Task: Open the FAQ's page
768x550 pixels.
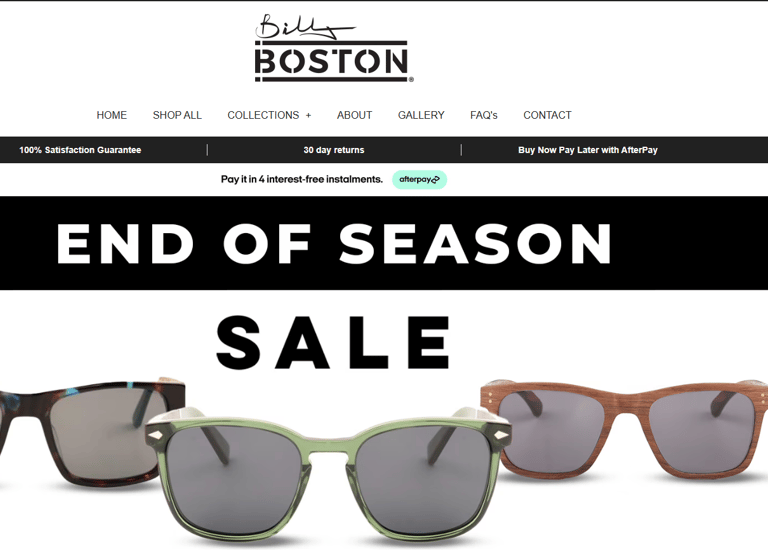Action: pos(484,115)
